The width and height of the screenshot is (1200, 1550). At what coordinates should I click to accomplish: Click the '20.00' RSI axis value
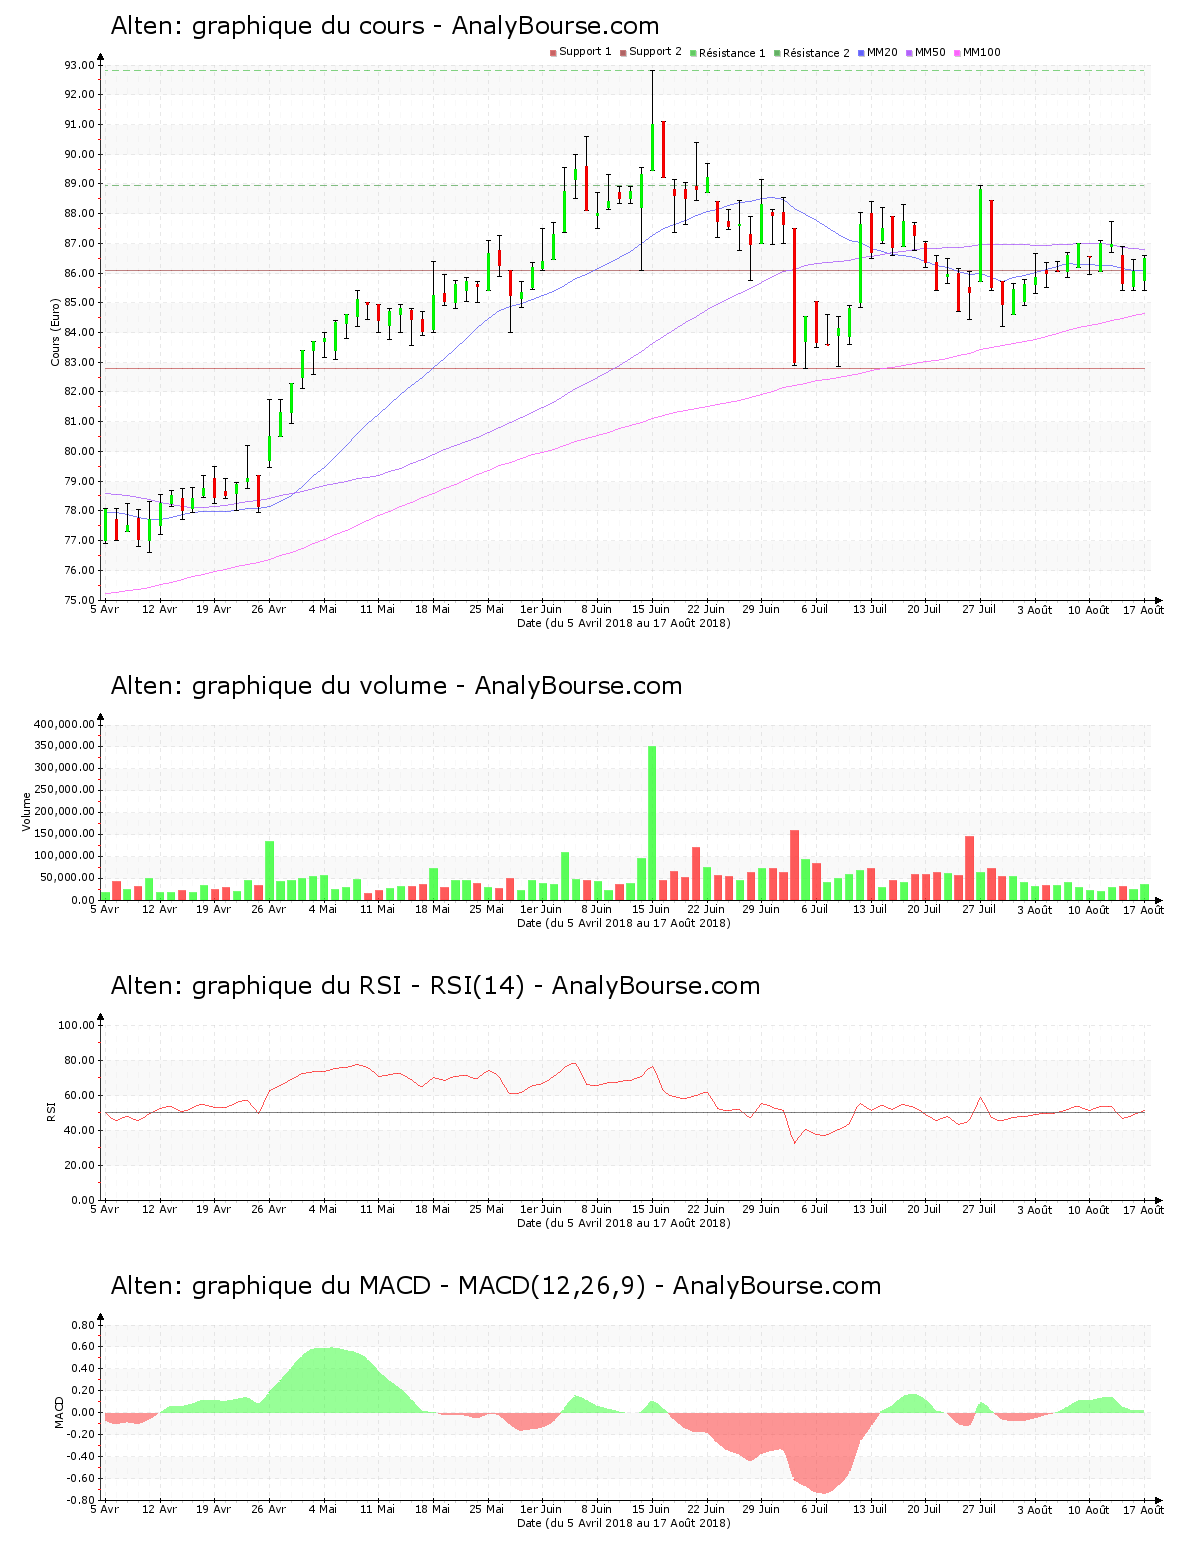[x=80, y=1165]
